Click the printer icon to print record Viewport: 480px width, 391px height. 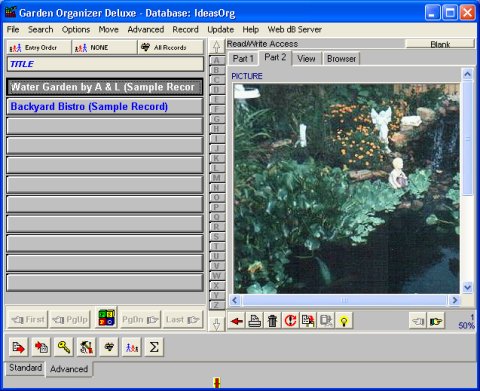tap(255, 321)
